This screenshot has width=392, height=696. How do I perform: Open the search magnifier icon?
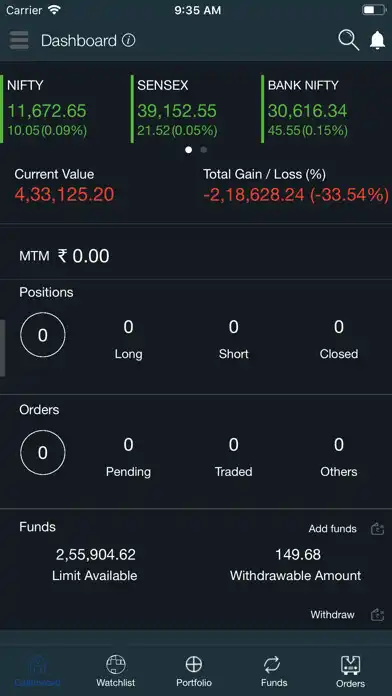(348, 40)
